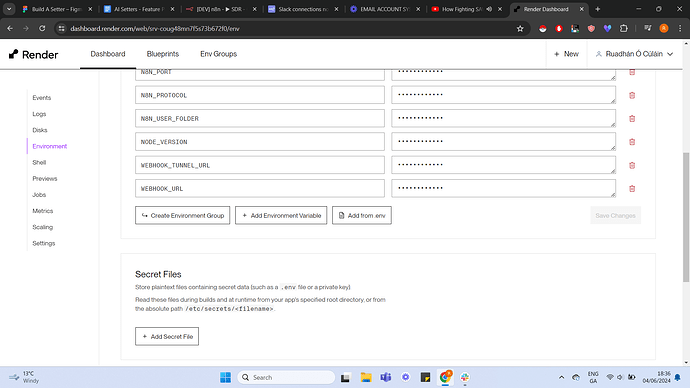Open the clock showing 18:36 04/06/2024
690x388 pixels.
click(656, 377)
